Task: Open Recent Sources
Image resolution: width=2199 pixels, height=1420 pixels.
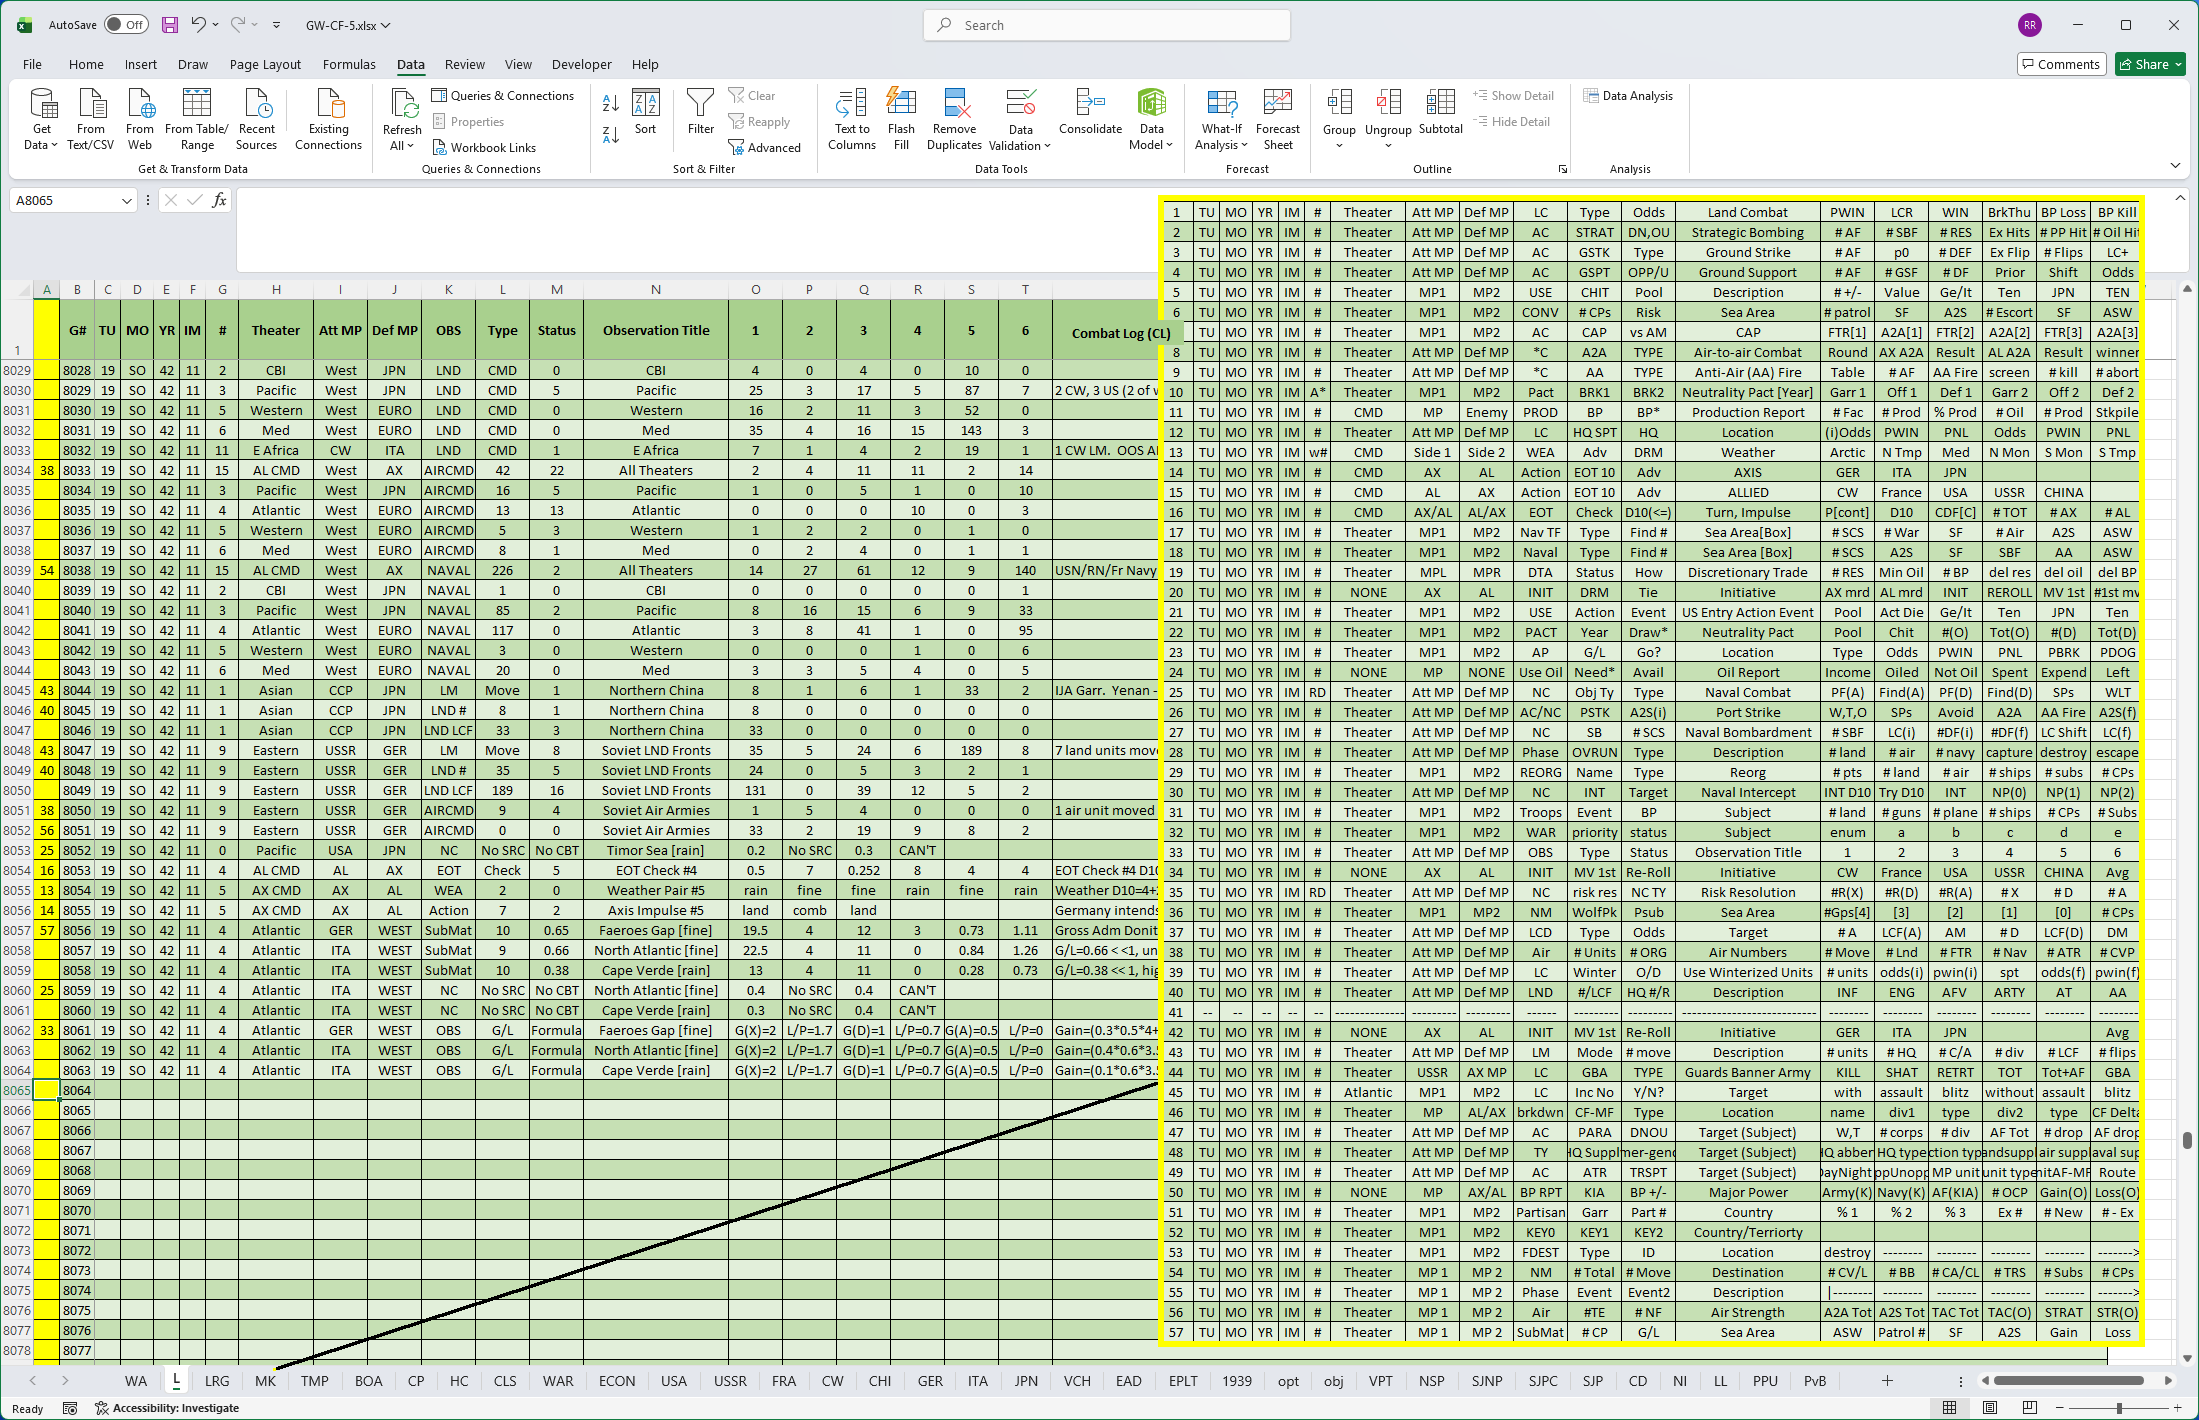Action: (257, 120)
